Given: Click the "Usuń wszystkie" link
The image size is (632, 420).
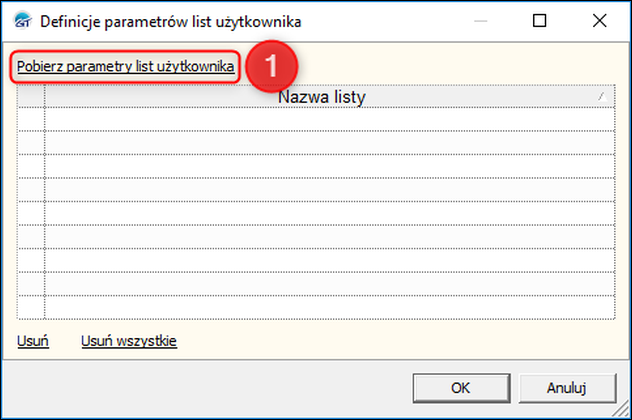Looking at the screenshot, I should click(129, 342).
